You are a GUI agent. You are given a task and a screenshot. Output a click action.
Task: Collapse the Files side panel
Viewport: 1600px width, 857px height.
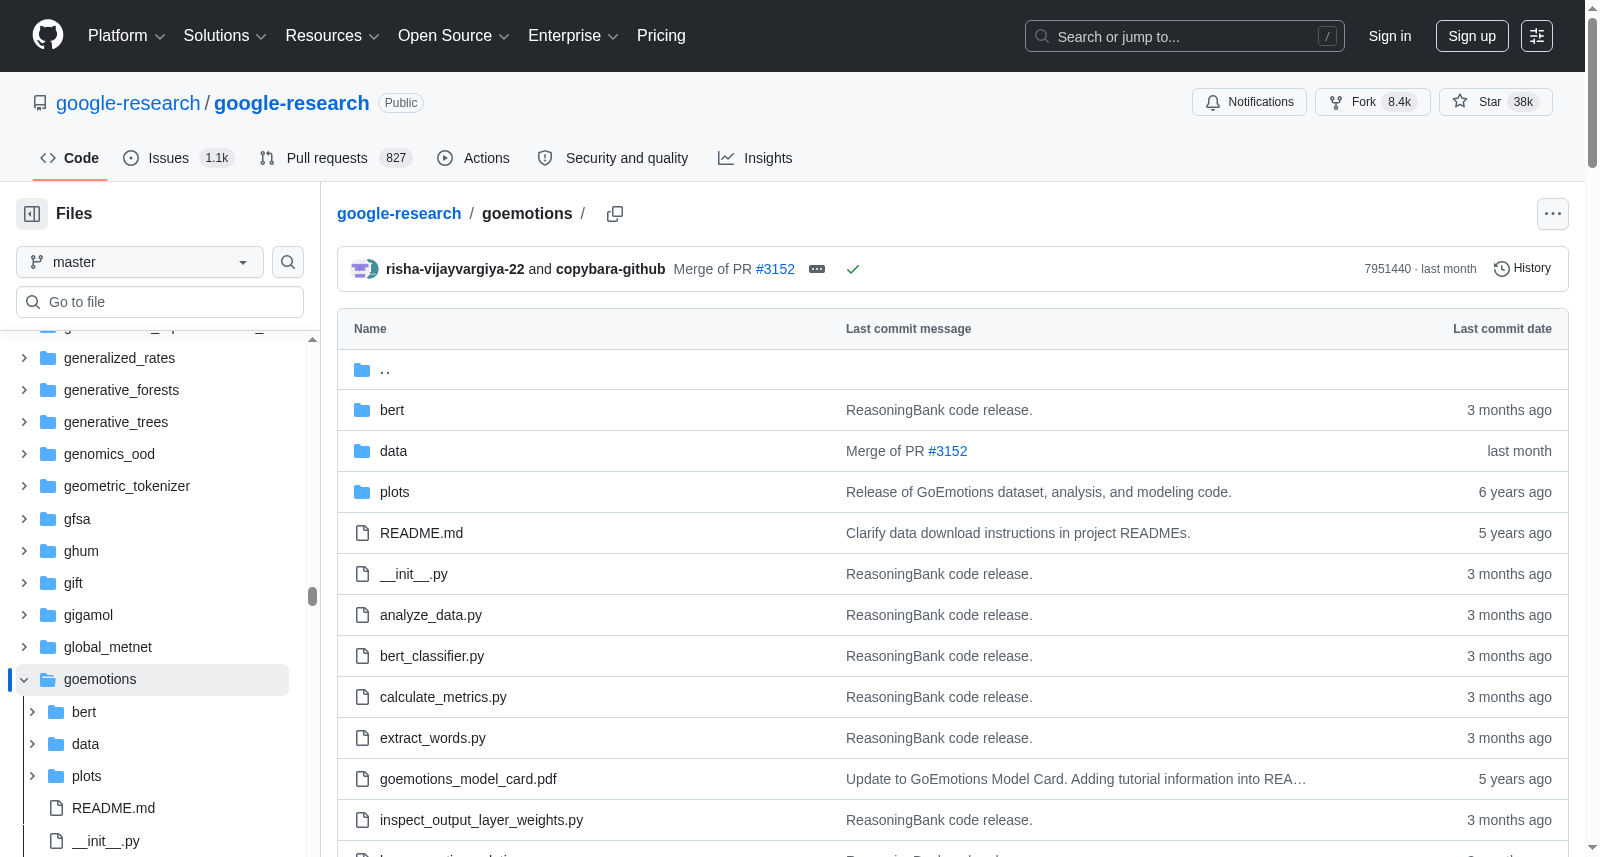[32, 214]
